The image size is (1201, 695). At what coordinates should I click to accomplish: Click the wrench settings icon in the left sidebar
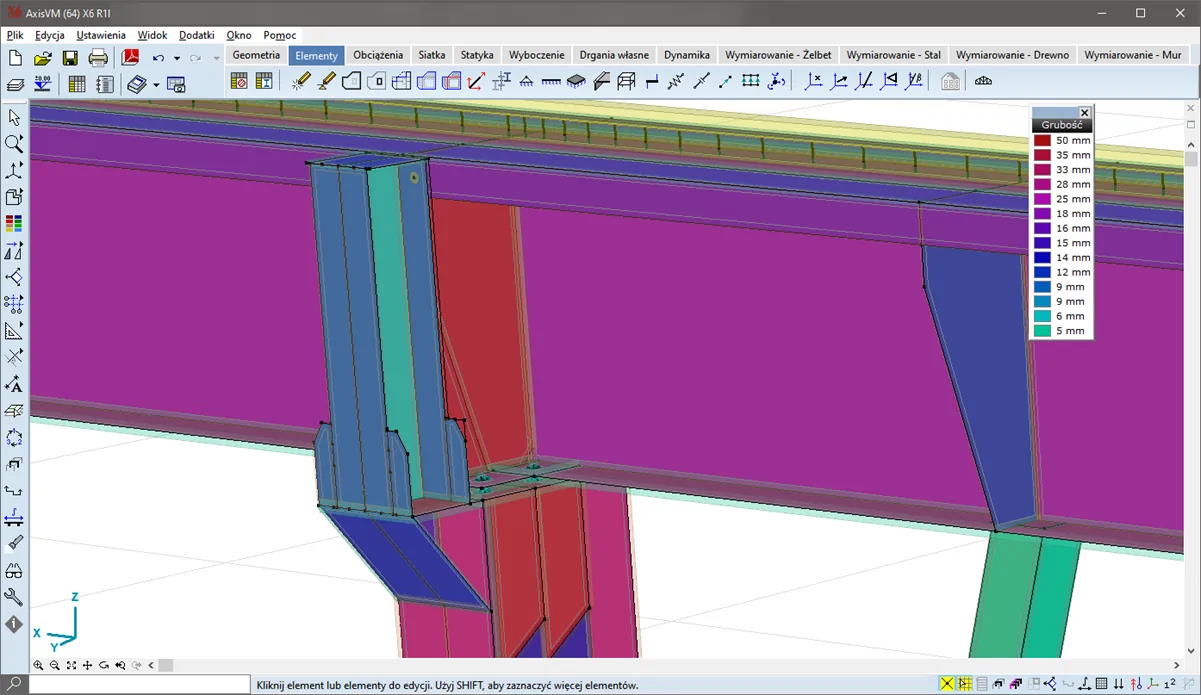14,597
